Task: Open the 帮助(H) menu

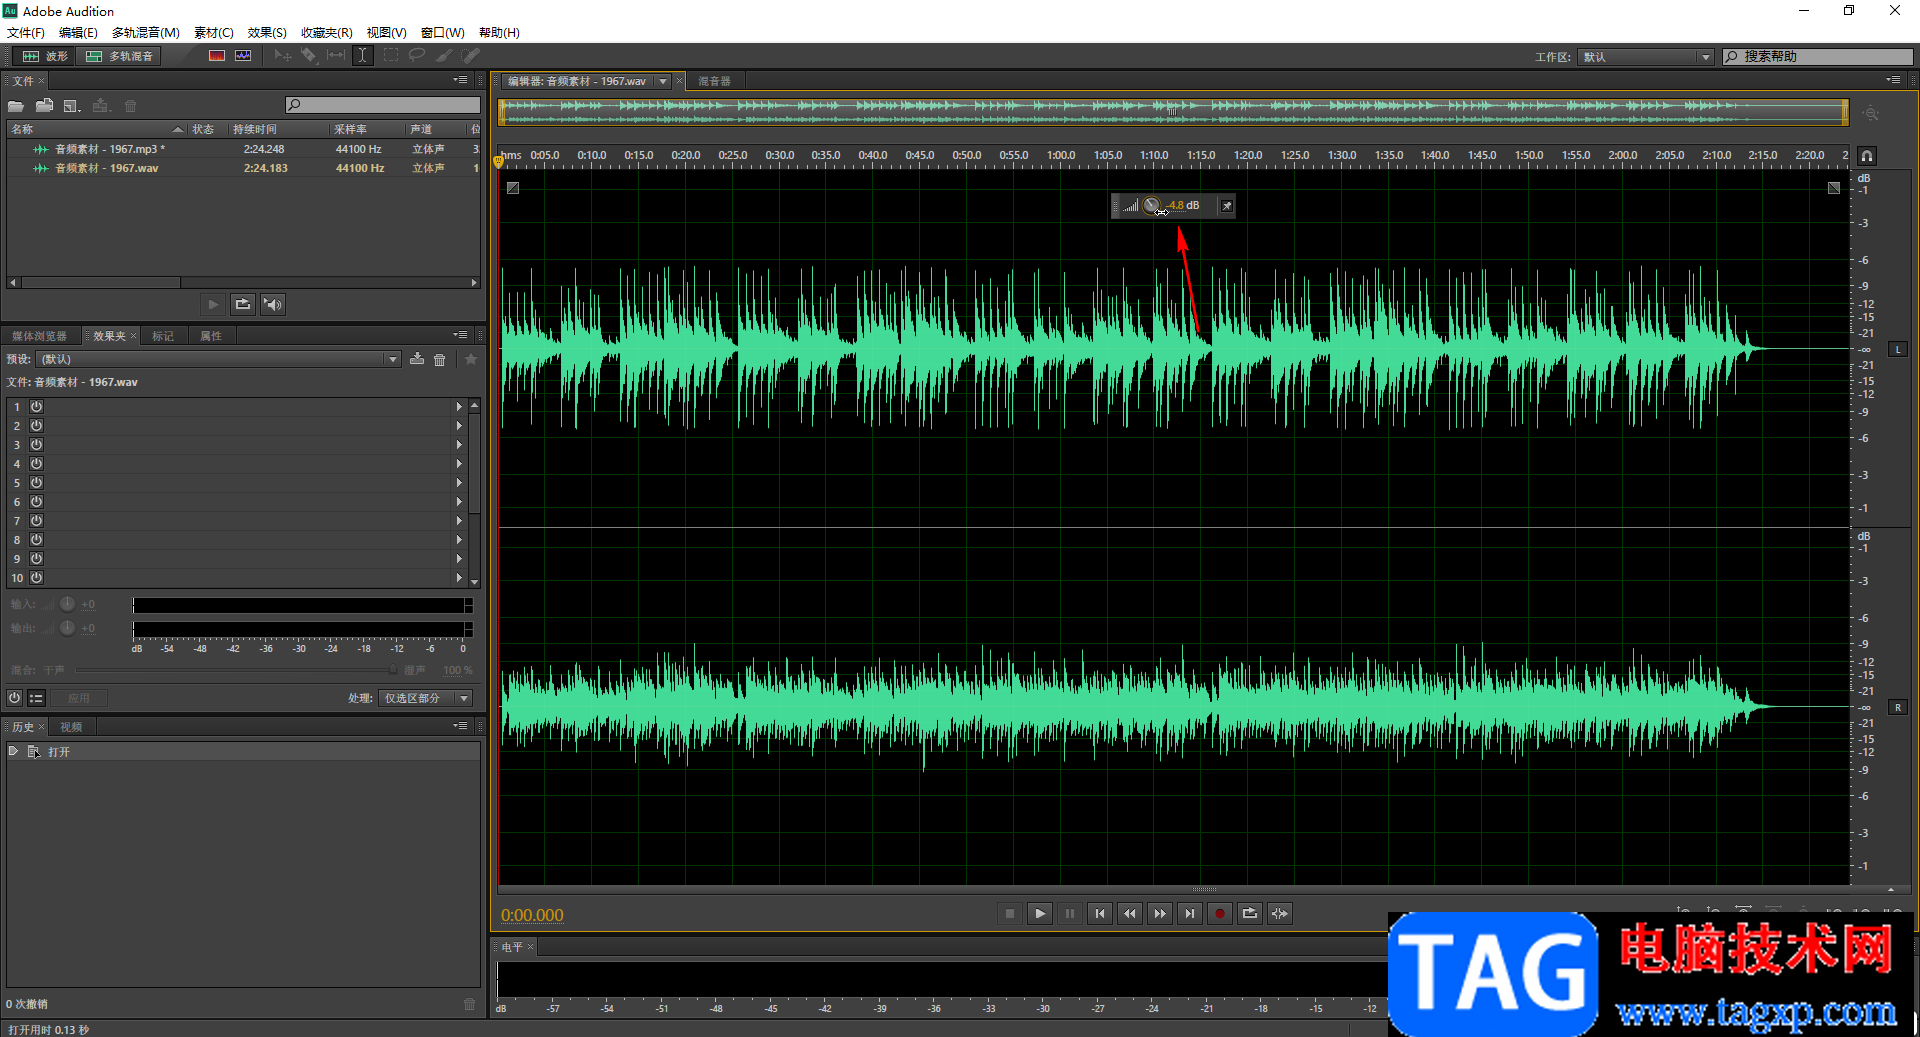Action: click(x=499, y=33)
